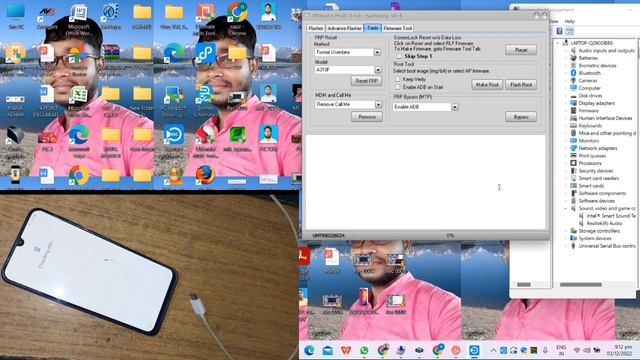Click the horizontal scrollbar under device tree
Image resolution: width=640 pixels, height=360 pixels.
[581, 284]
